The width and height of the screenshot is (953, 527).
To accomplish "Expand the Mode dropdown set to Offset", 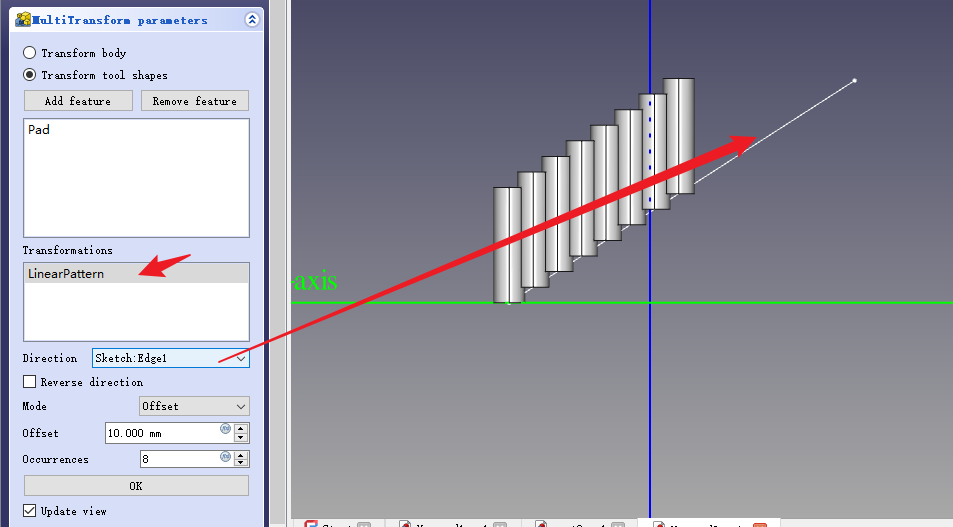I will (194, 406).
